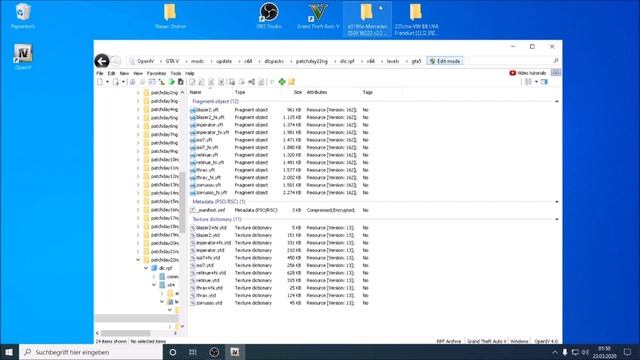Launch OBS Studio from the desktop

269,16
